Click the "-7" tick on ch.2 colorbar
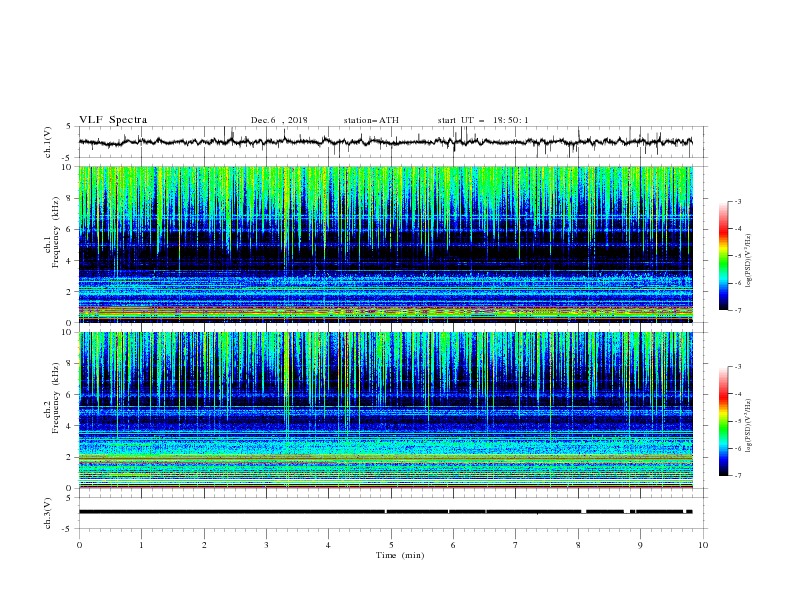Screen dimensions: 792x612 pos(738,476)
